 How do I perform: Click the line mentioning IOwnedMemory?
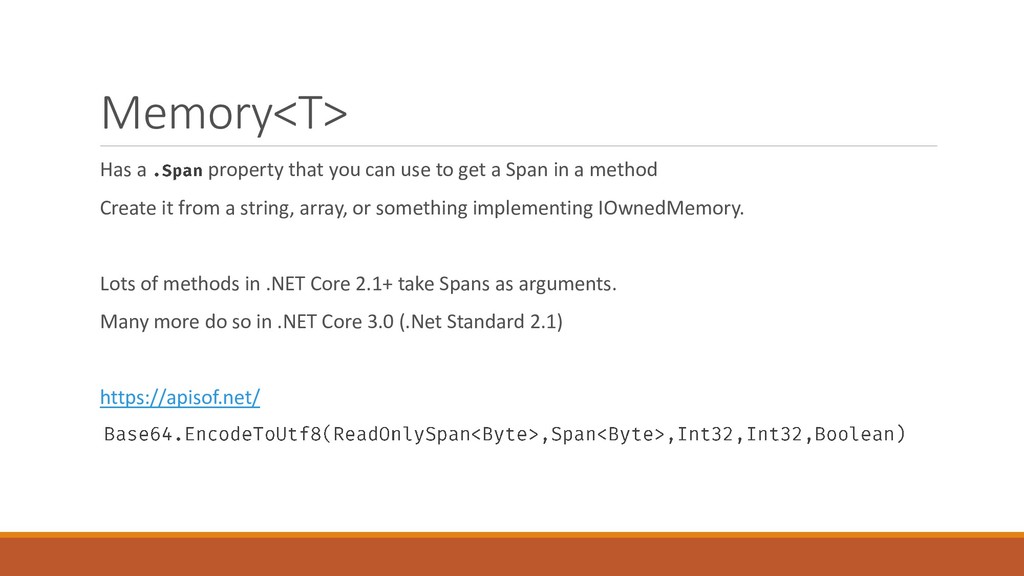point(422,208)
